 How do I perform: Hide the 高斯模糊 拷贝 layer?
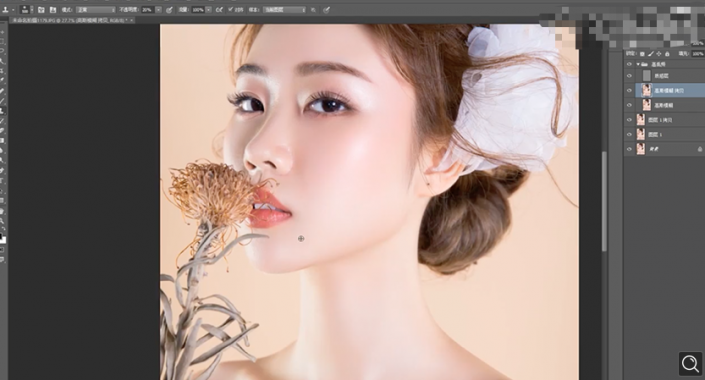tap(629, 90)
